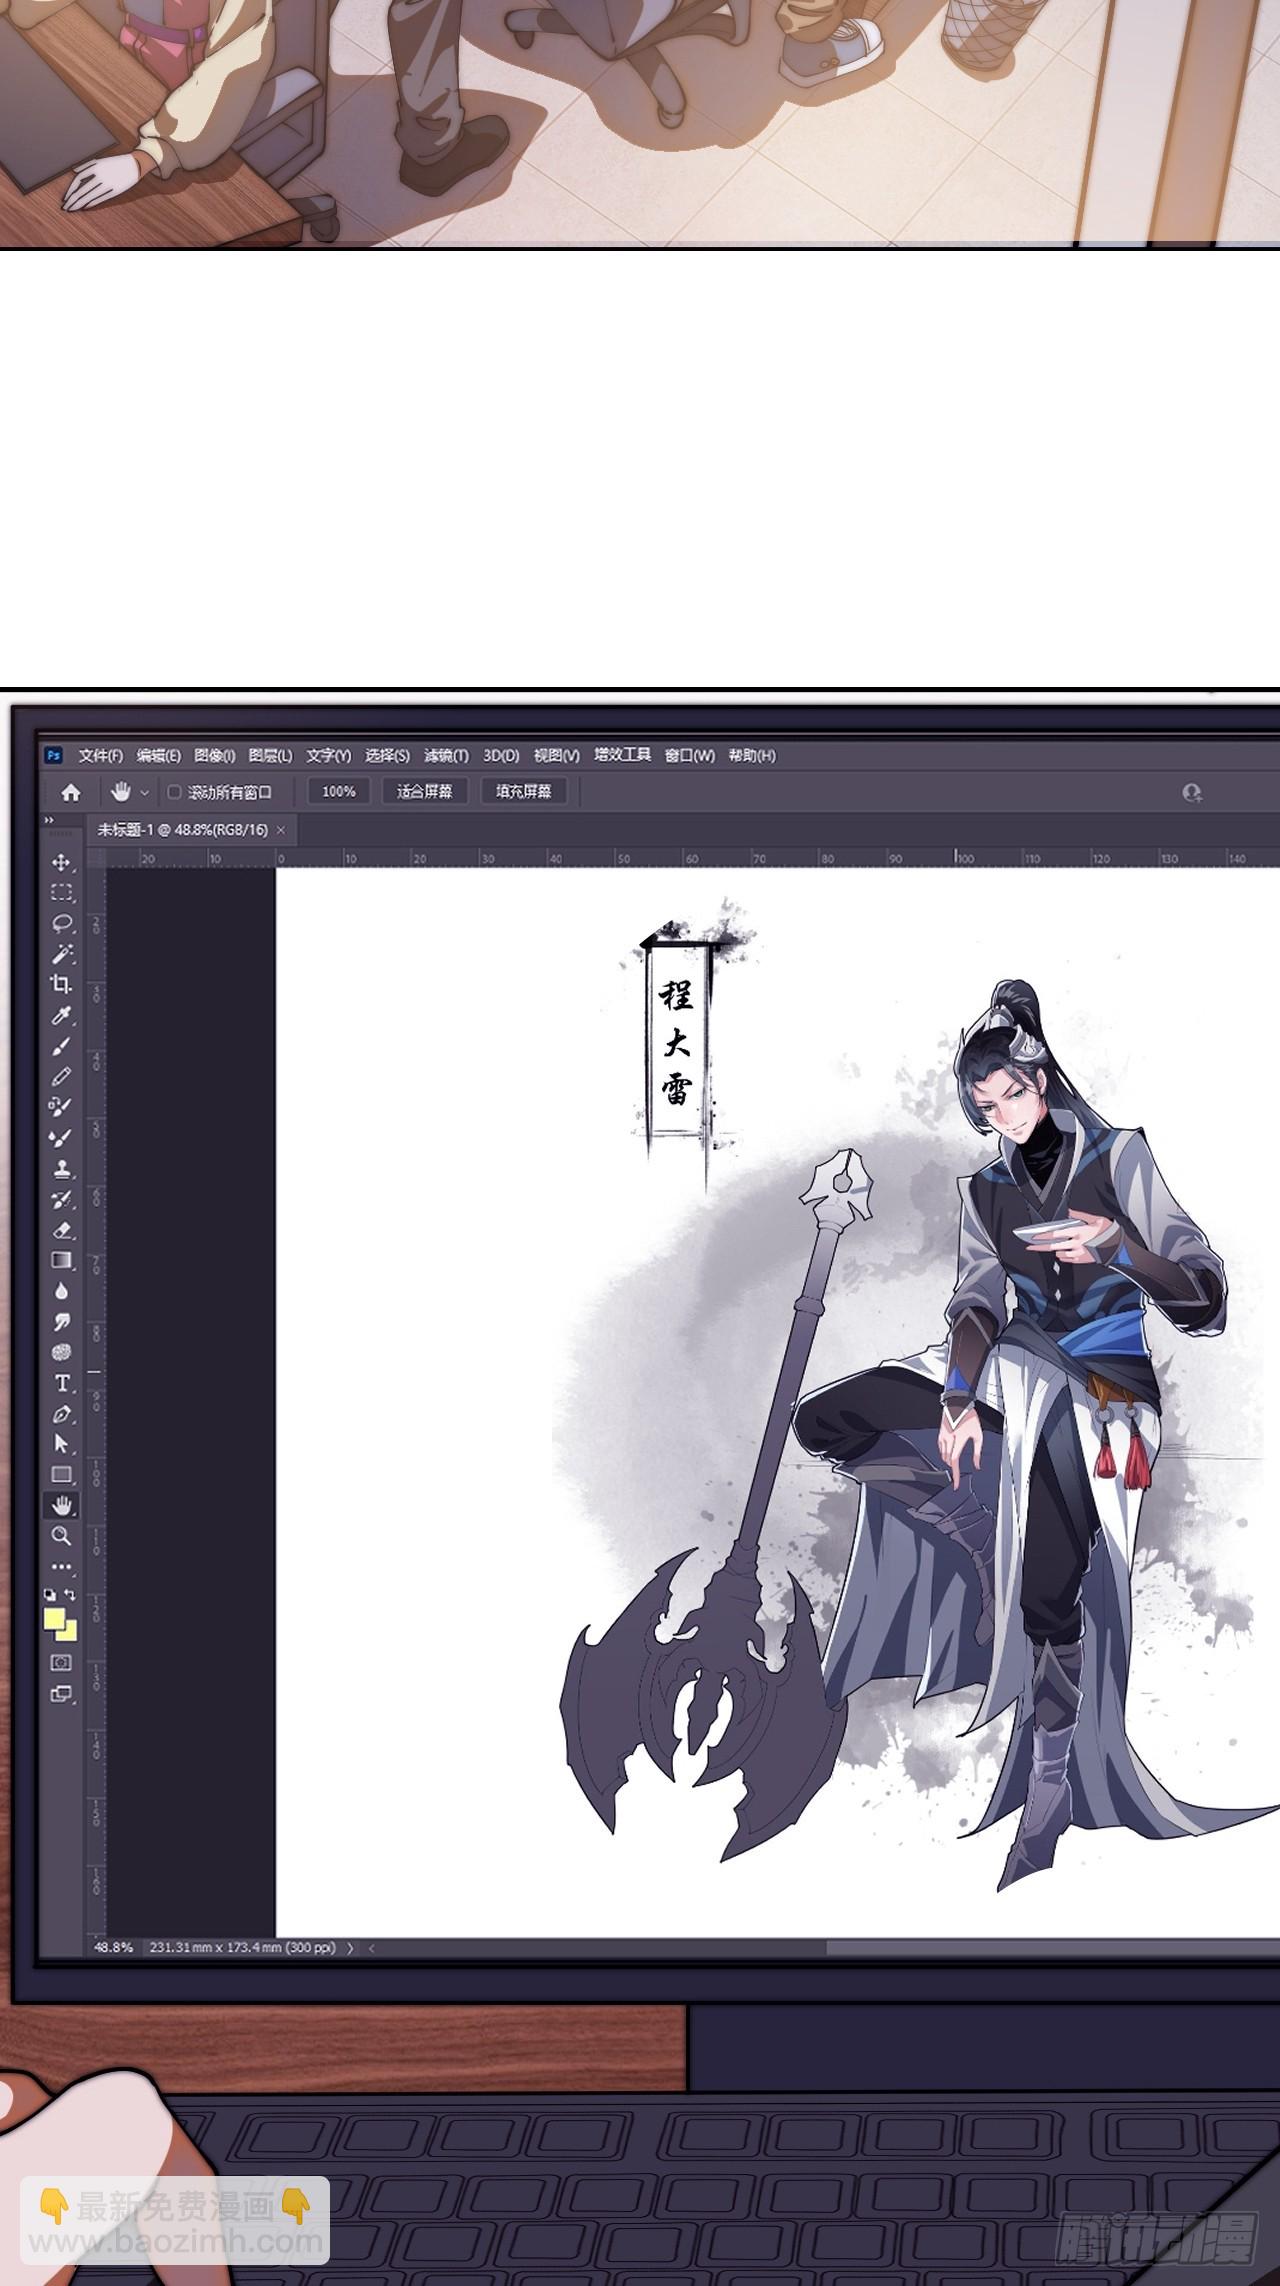The height and width of the screenshot is (2286, 1280).
Task: Select the Lasso tool
Action: tap(61, 923)
